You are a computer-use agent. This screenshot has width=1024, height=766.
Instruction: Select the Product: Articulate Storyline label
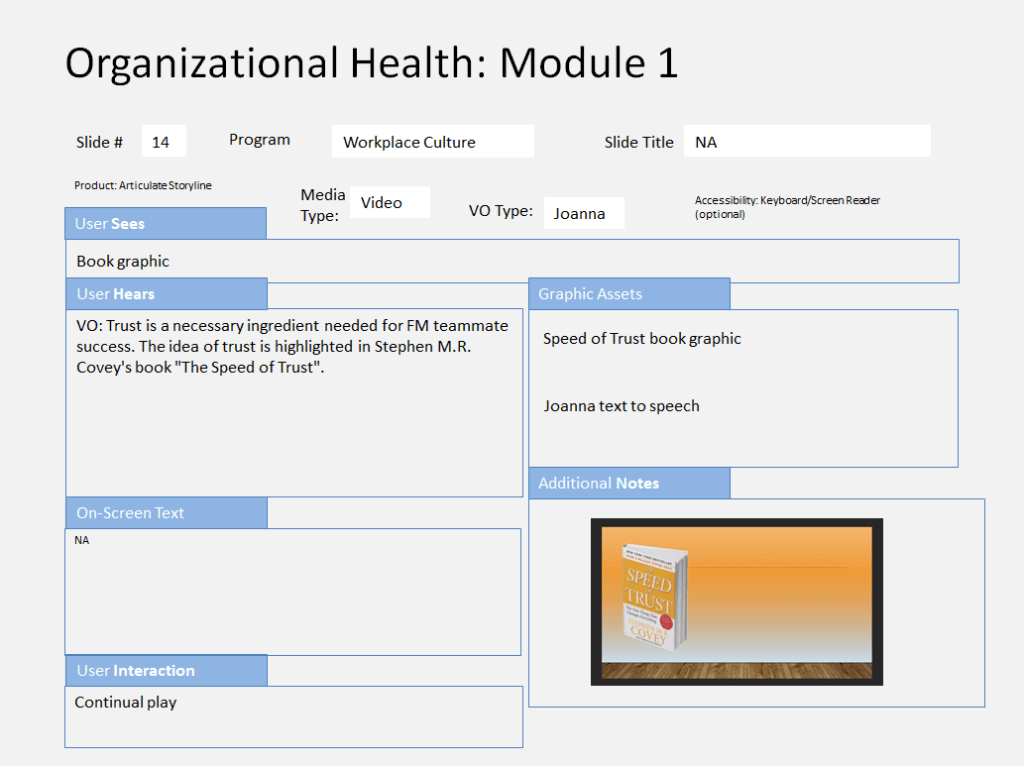tap(143, 186)
